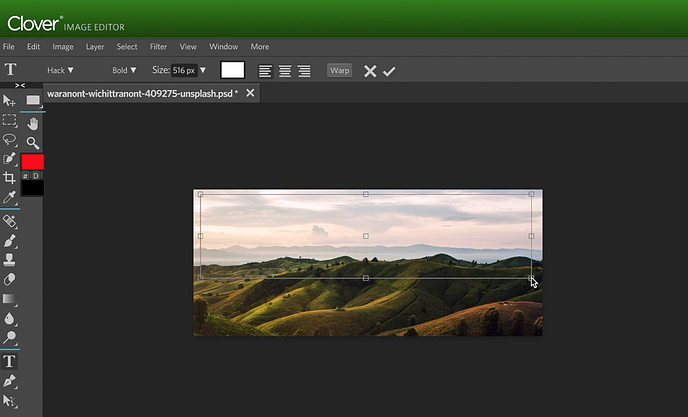The image size is (688, 417).
Task: Align text center
Action: (x=285, y=71)
